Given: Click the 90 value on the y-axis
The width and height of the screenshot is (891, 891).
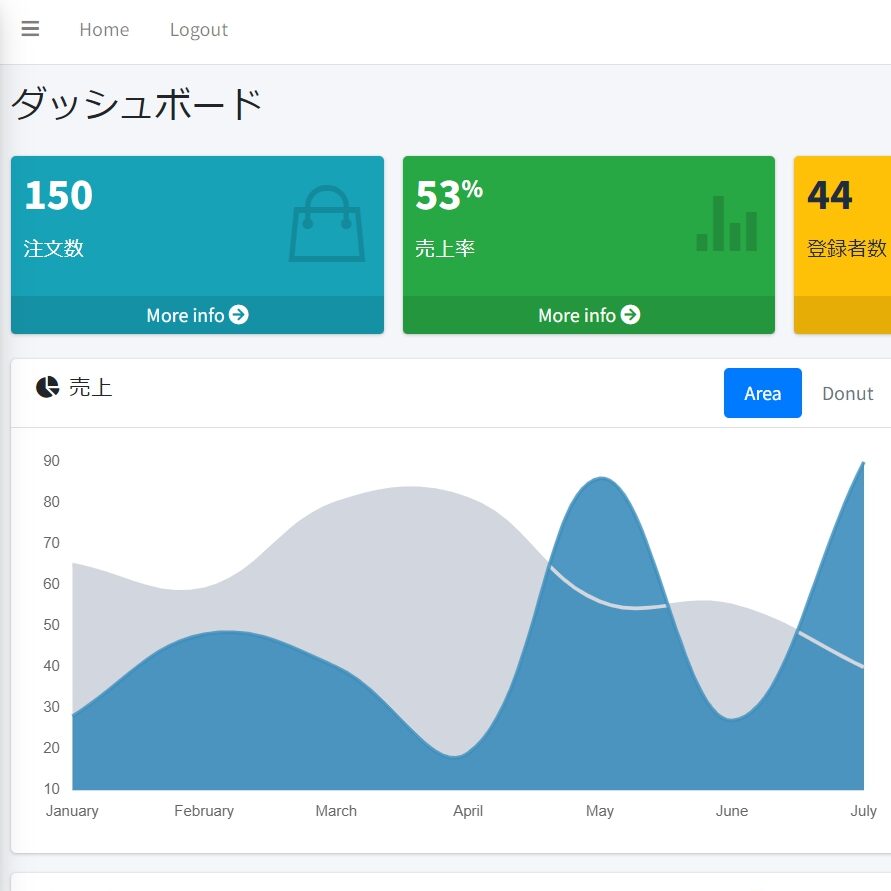Looking at the screenshot, I should [51, 461].
